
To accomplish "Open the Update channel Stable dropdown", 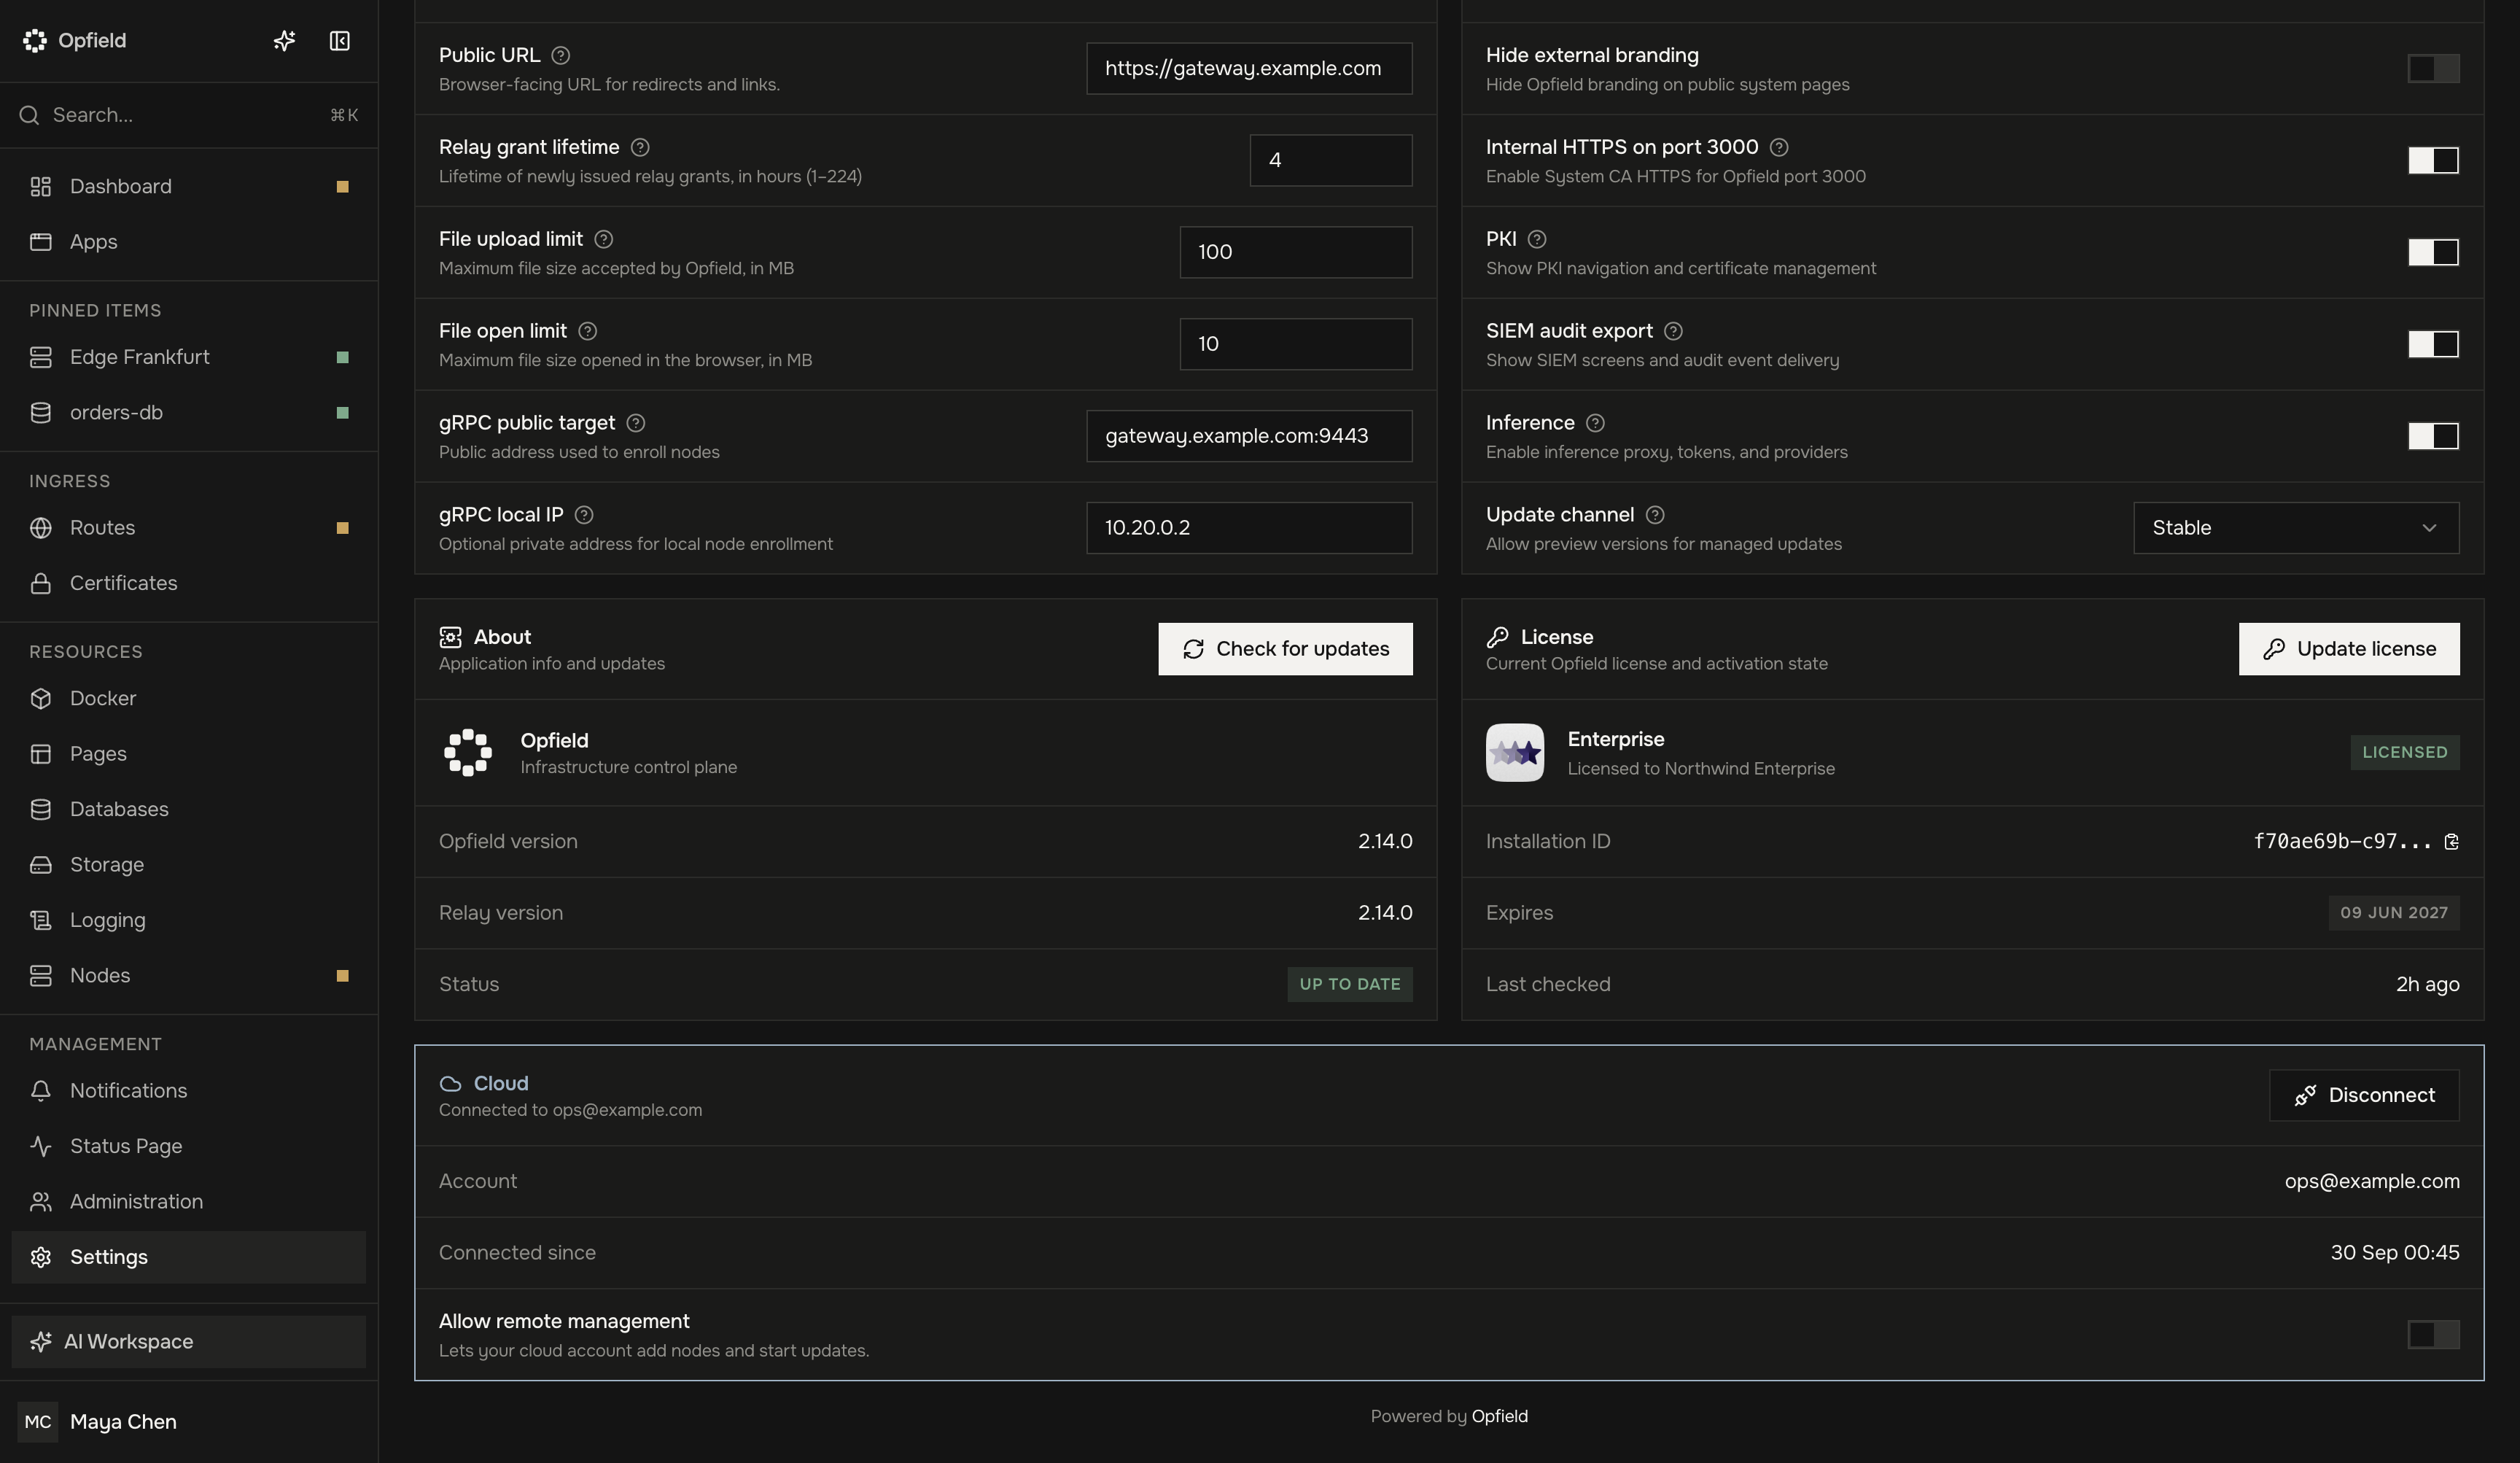I will 2296,528.
